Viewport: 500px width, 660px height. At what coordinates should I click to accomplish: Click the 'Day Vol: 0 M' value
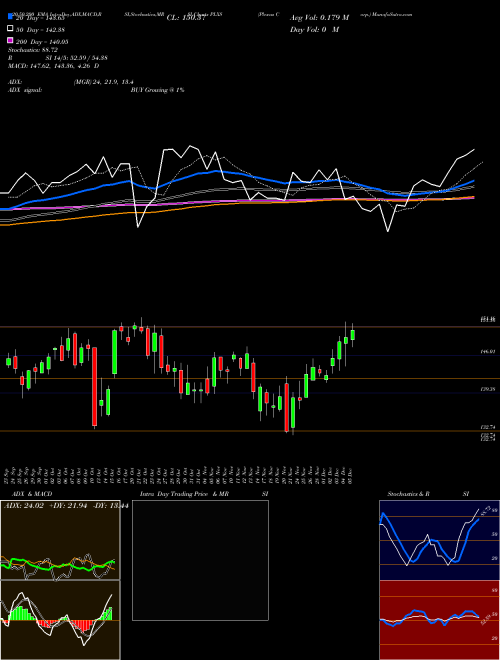point(314,29)
